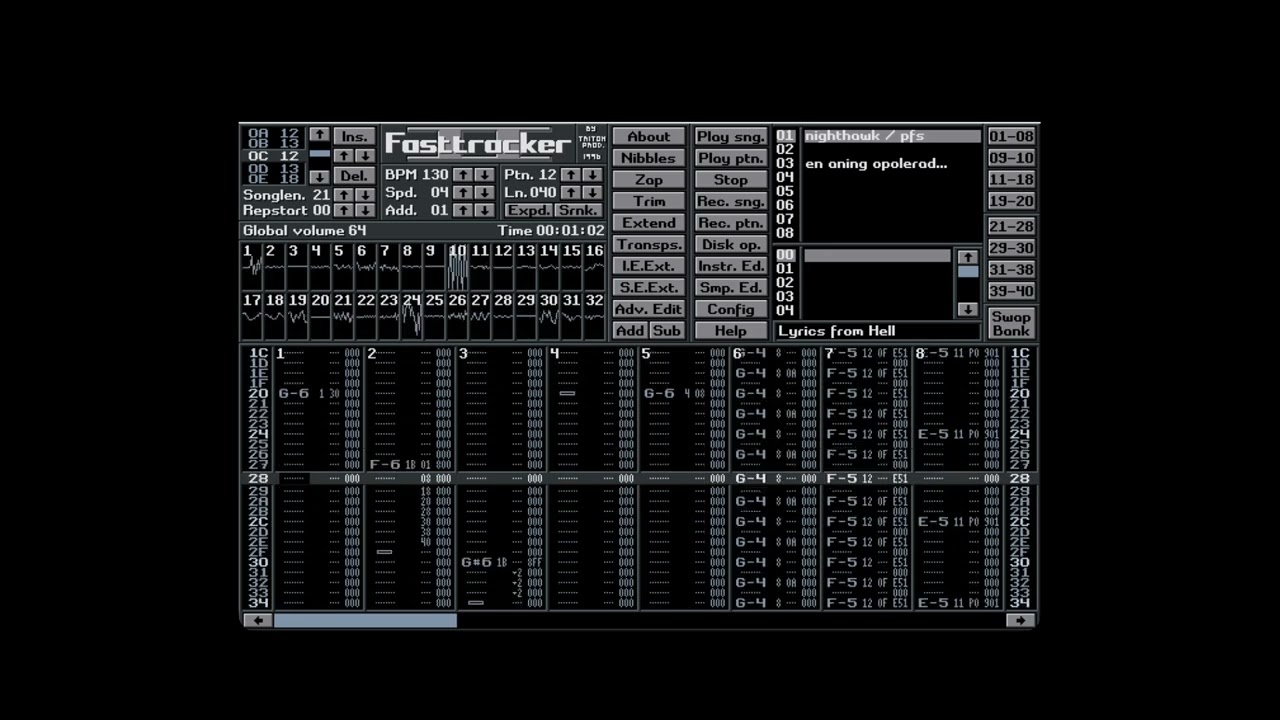The height and width of the screenshot is (720, 1280).
Task: Switch to instrument bank 31-38
Action: pyautogui.click(x=1011, y=269)
